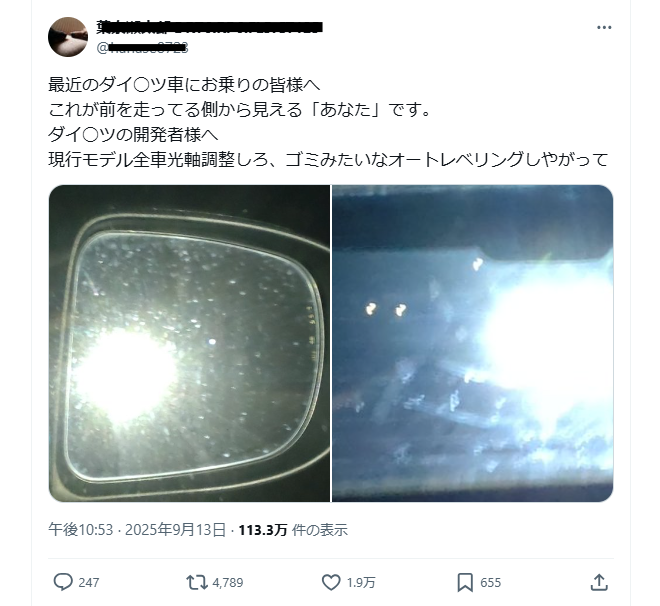Click the share upload icon
Screen dimensions: 660x606
(x=599, y=582)
